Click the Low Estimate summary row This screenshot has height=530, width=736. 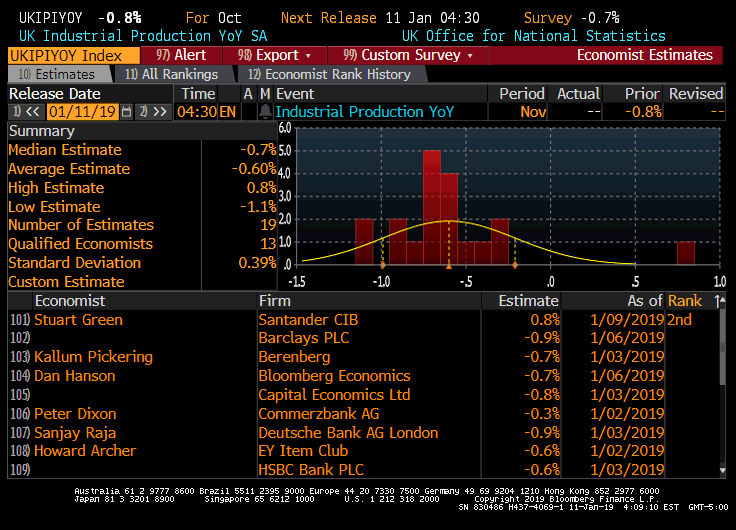click(142, 207)
